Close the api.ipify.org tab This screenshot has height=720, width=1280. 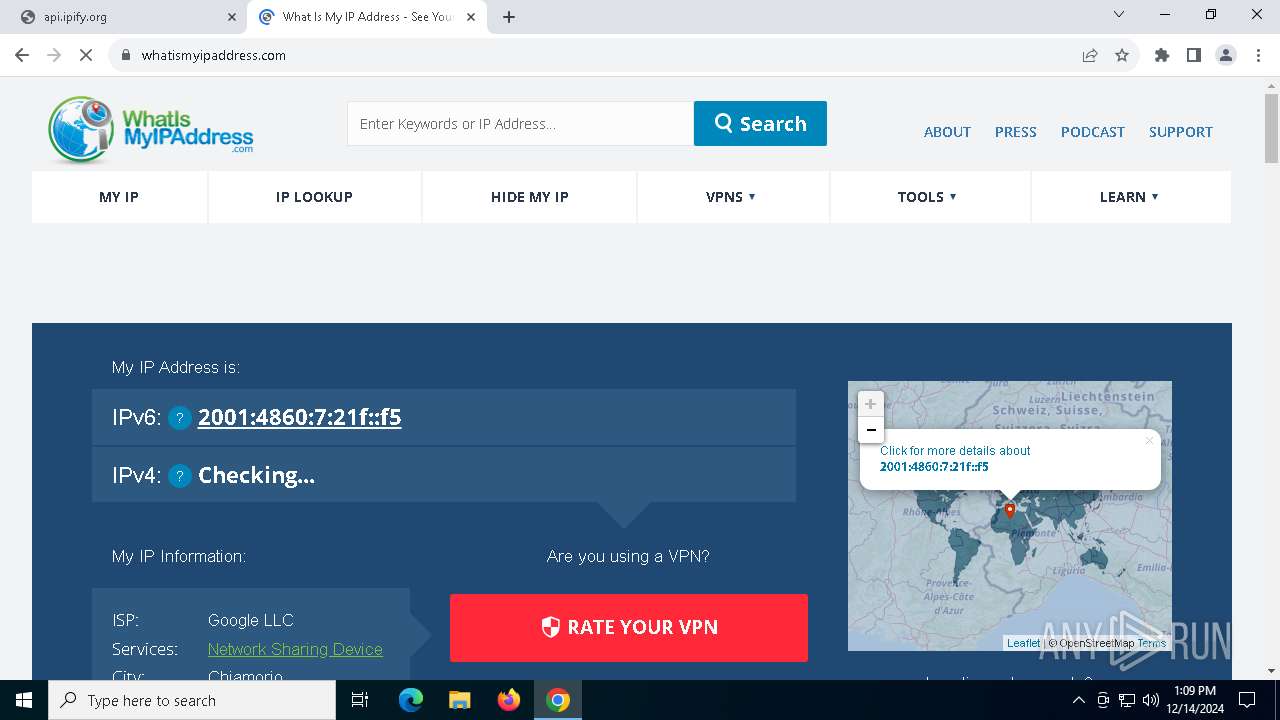pyautogui.click(x=232, y=17)
